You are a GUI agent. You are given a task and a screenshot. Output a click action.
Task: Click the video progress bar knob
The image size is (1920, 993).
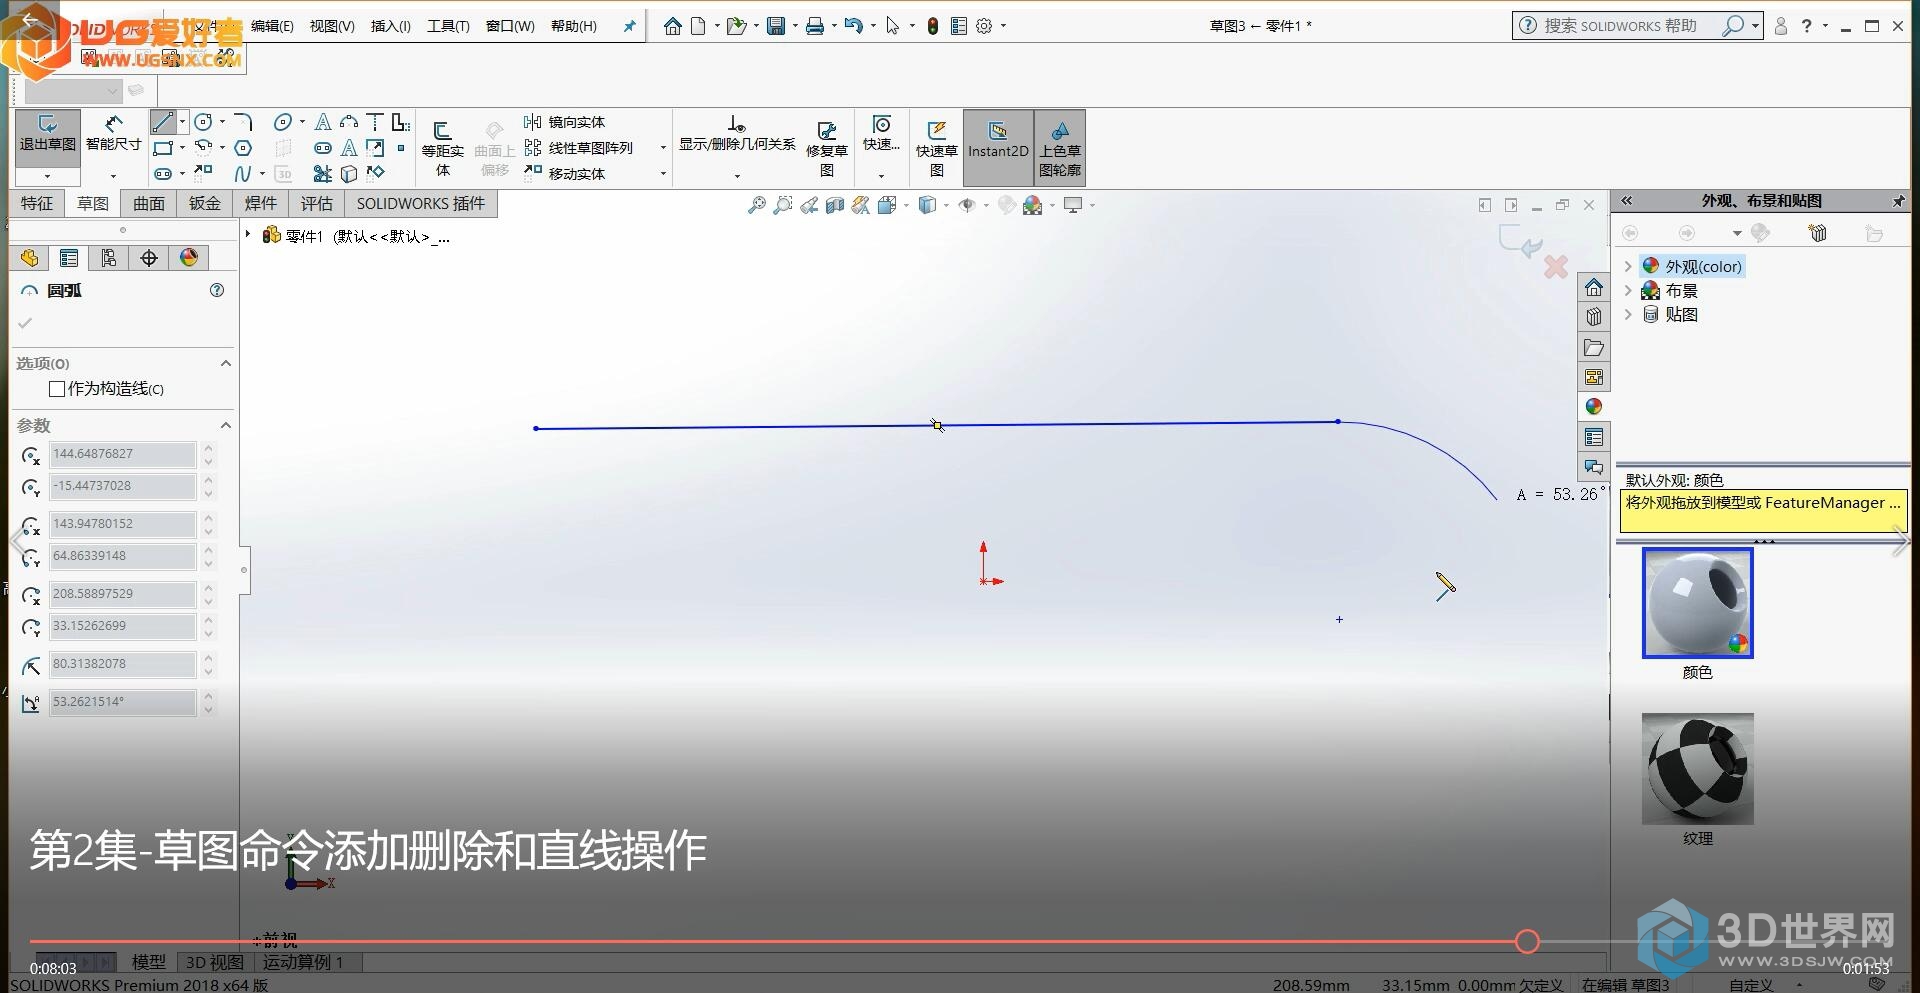(x=1527, y=941)
